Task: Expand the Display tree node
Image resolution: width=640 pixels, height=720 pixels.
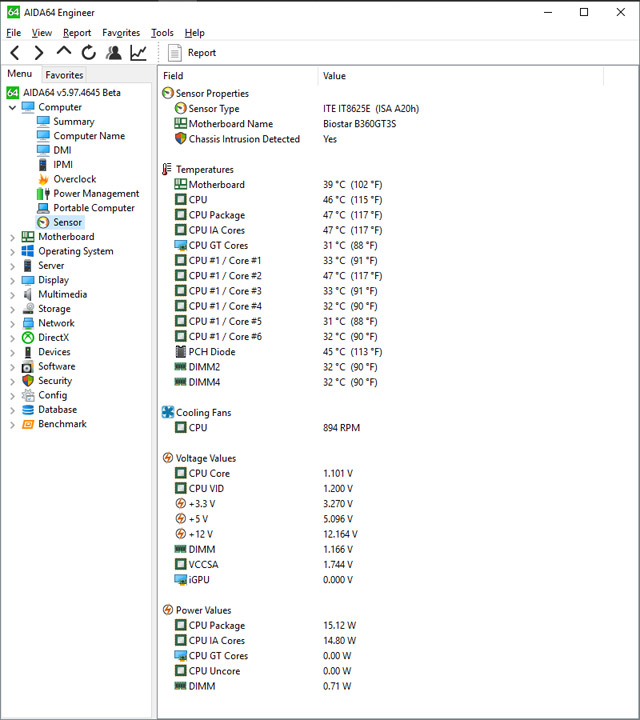Action: 12,281
